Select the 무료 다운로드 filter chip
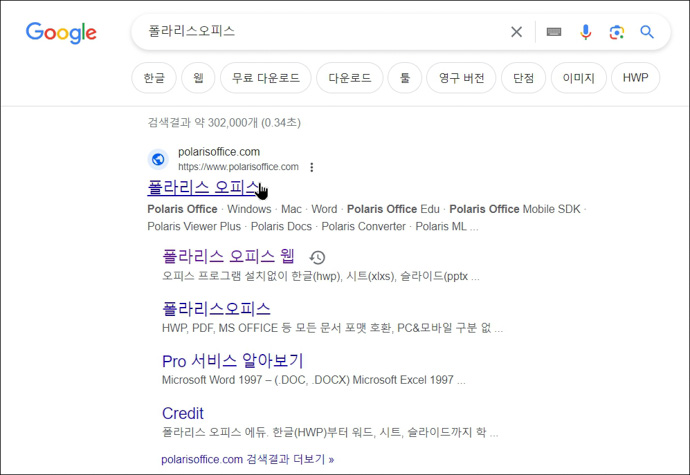Image resolution: width=690 pixels, height=475 pixels. click(x=266, y=78)
